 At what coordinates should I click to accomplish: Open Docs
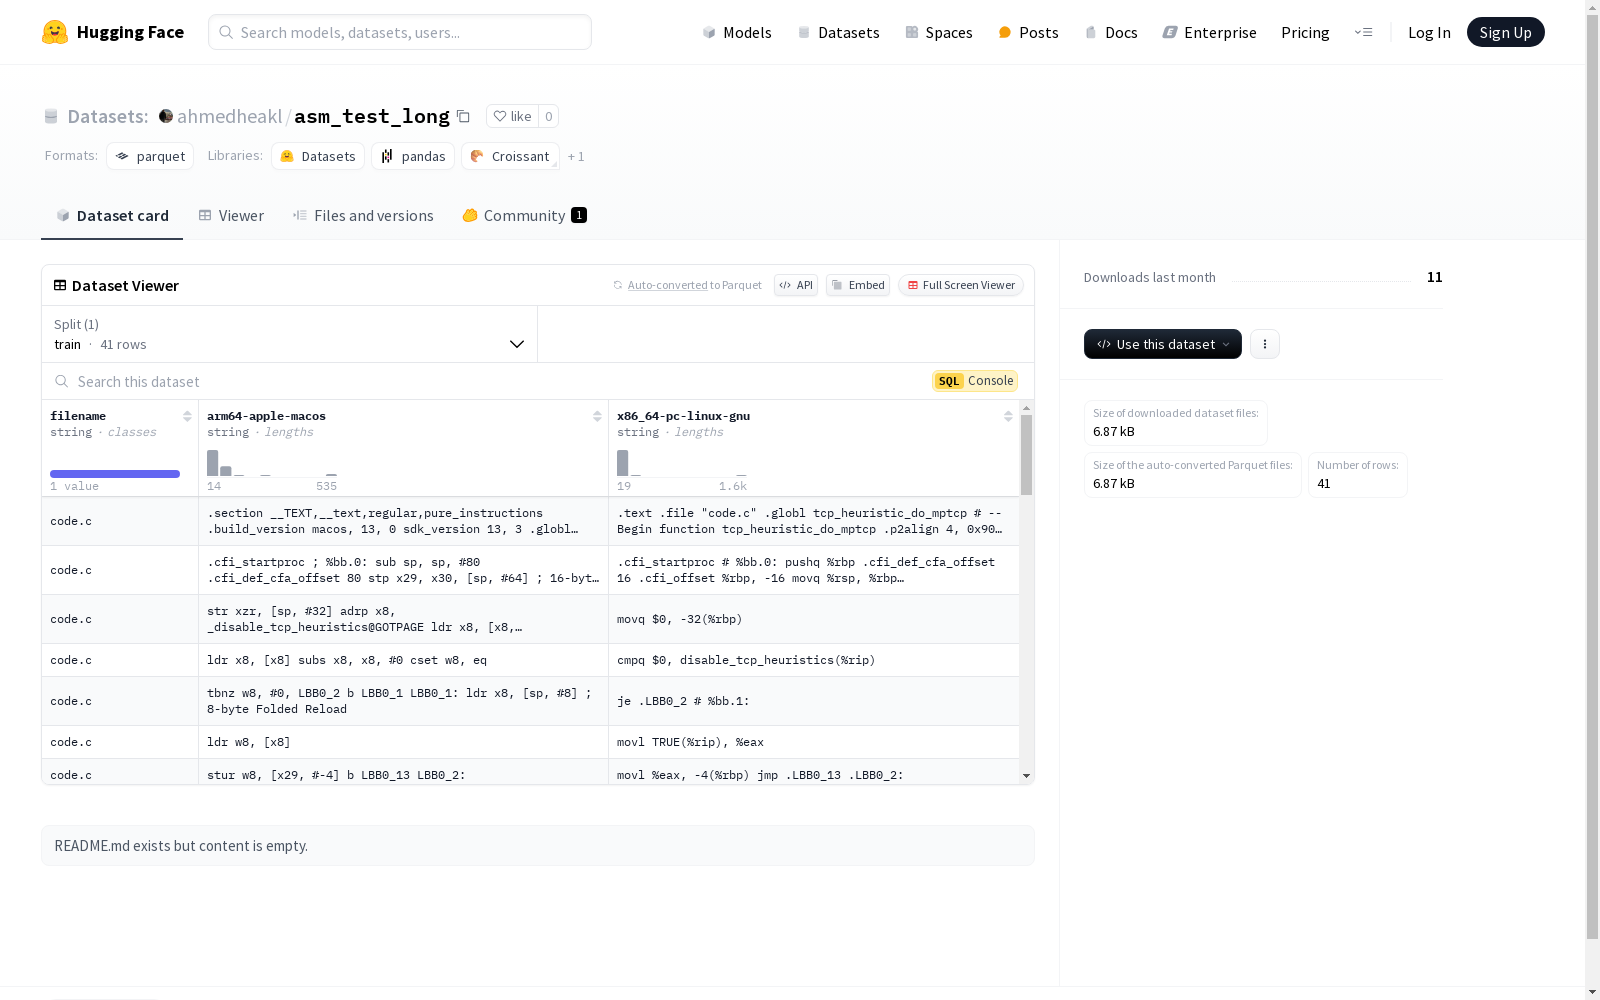[x=1111, y=32]
